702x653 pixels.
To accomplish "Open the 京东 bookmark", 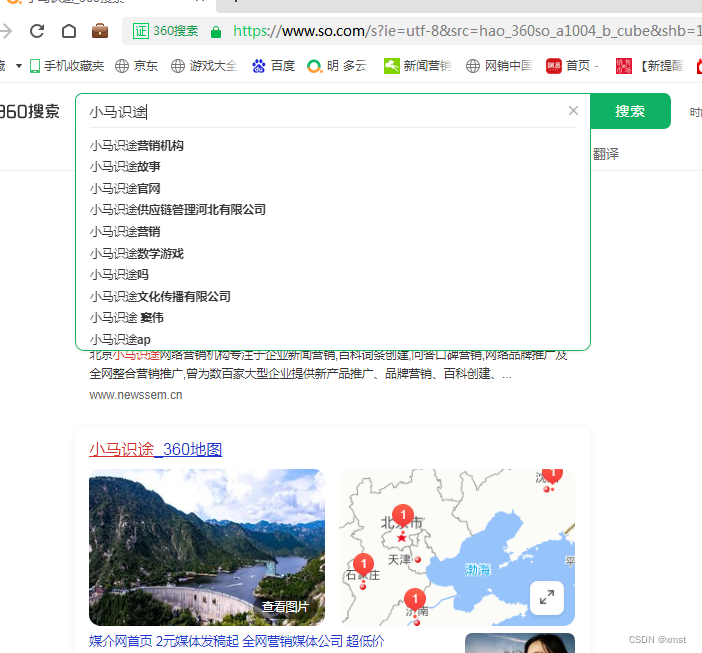I will [137, 66].
